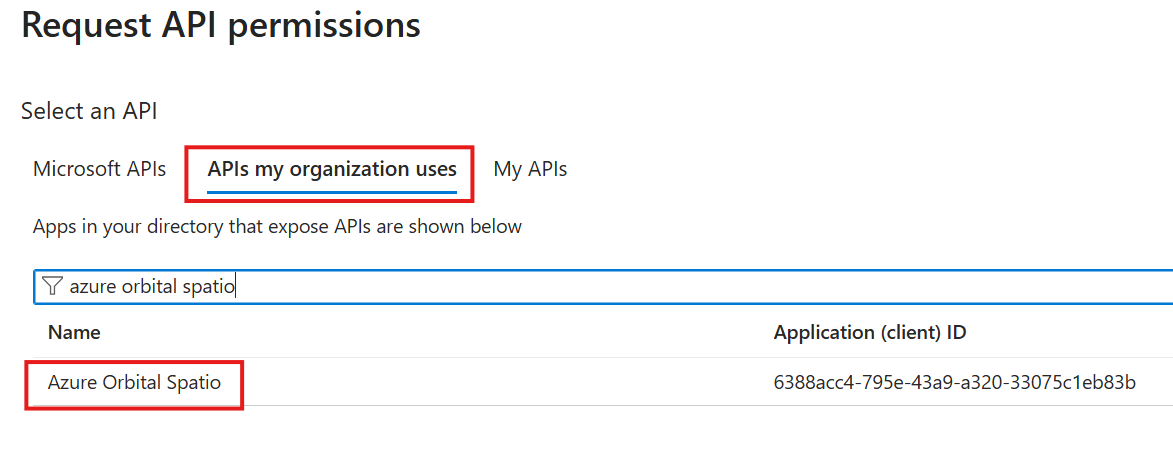Click the Application (client) ID column header
Viewport: 1173px width, 466px height.
(870, 332)
